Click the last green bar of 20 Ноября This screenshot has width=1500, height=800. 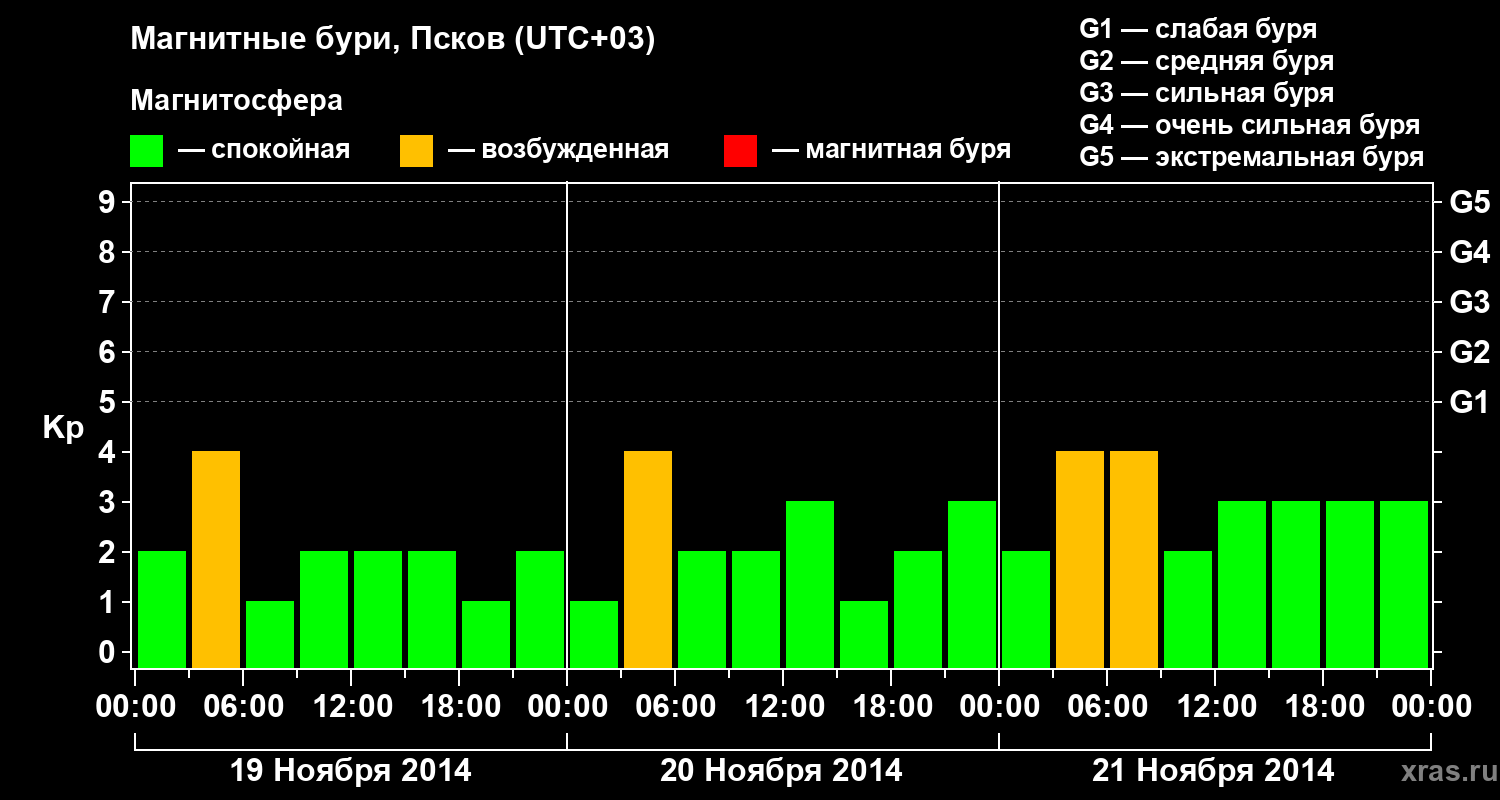tap(972, 584)
